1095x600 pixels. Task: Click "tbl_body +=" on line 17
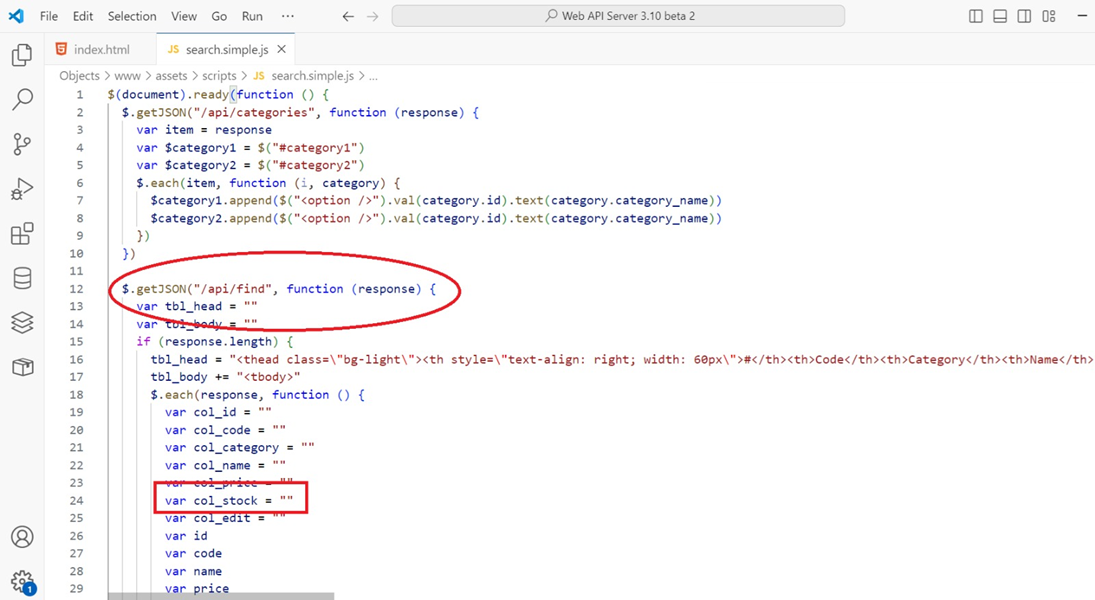(x=190, y=376)
